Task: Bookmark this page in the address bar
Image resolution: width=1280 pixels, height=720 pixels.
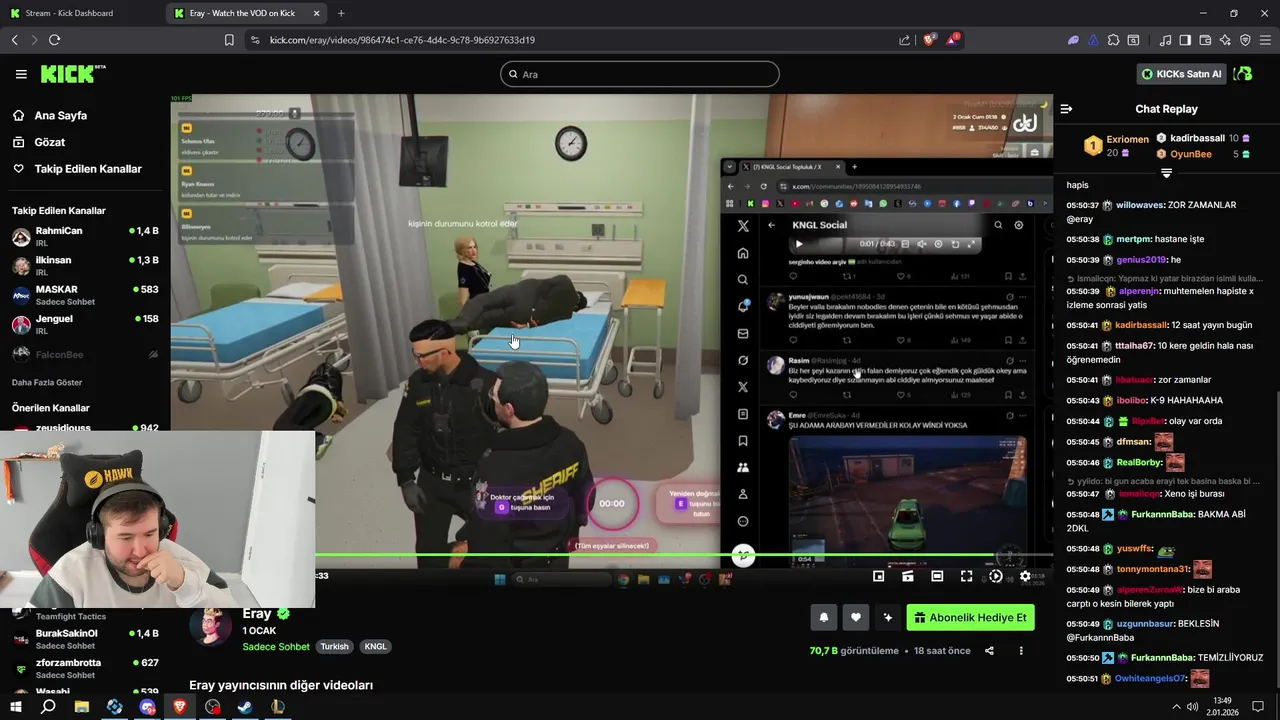Action: (229, 40)
